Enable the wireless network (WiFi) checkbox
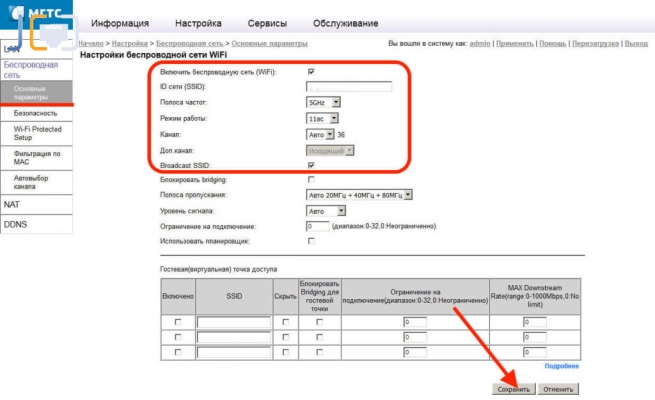This screenshot has width=655, height=400. click(x=312, y=72)
